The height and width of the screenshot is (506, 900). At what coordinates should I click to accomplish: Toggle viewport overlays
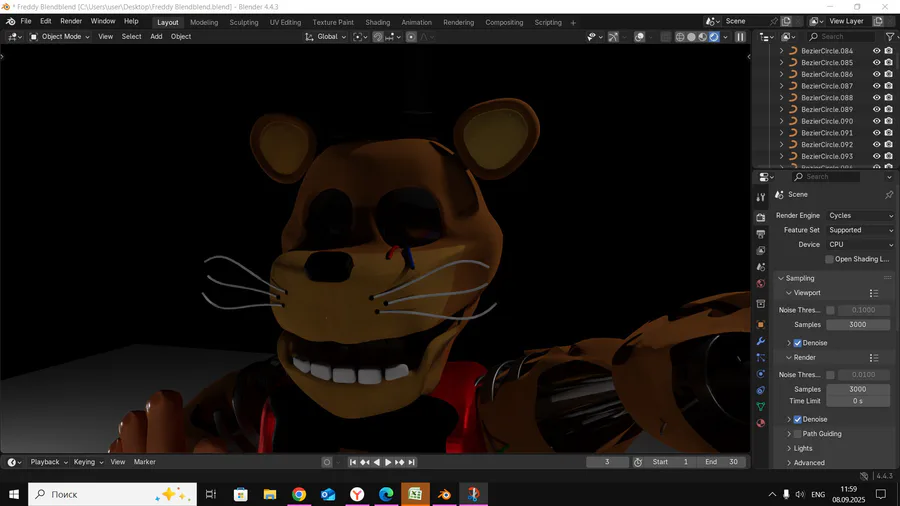[x=639, y=37]
